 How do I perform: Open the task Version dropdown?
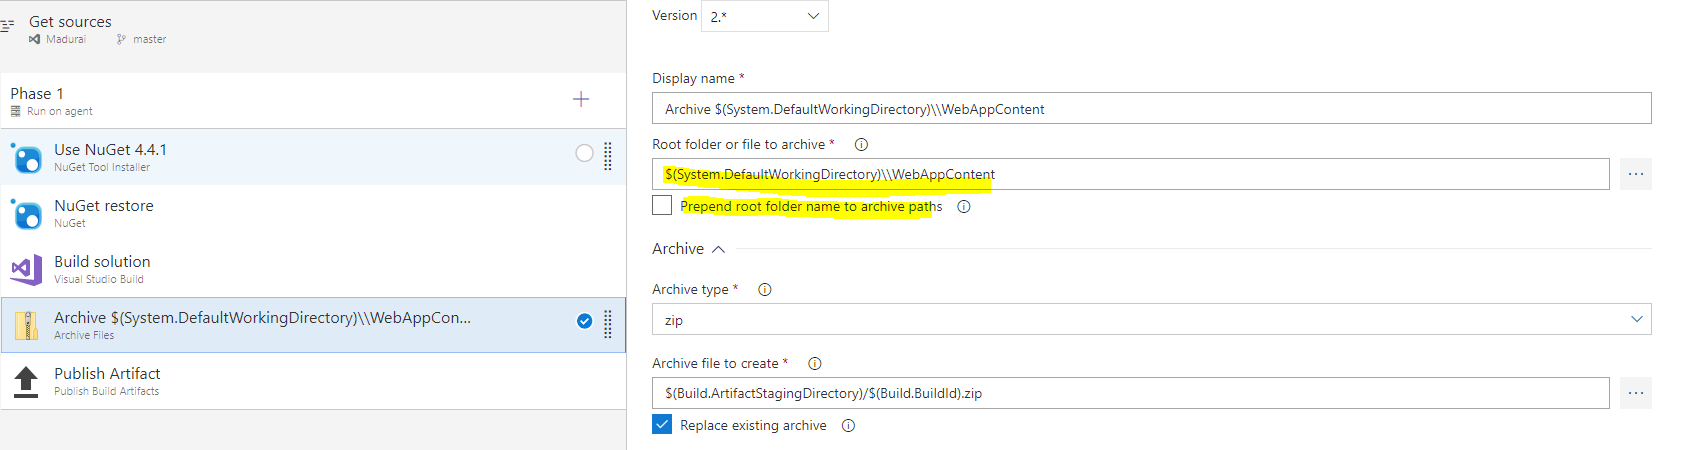pyautogui.click(x=765, y=16)
